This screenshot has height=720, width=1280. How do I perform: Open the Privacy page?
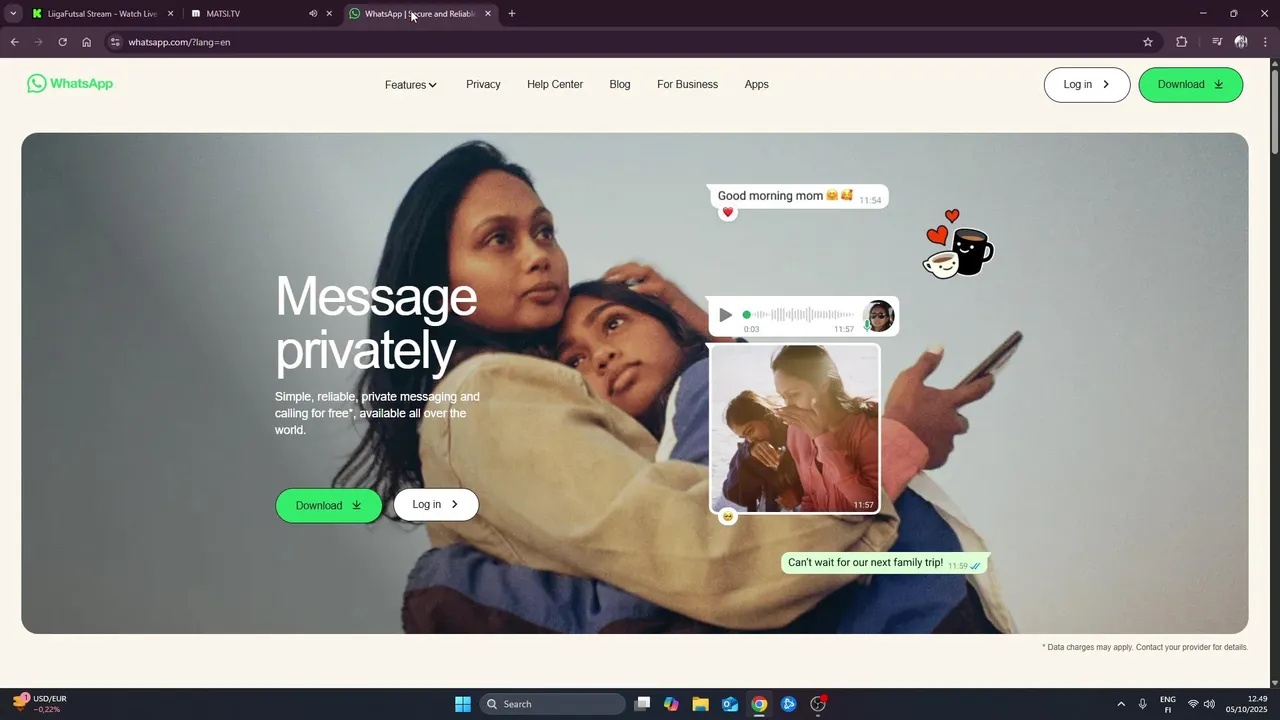click(x=483, y=84)
